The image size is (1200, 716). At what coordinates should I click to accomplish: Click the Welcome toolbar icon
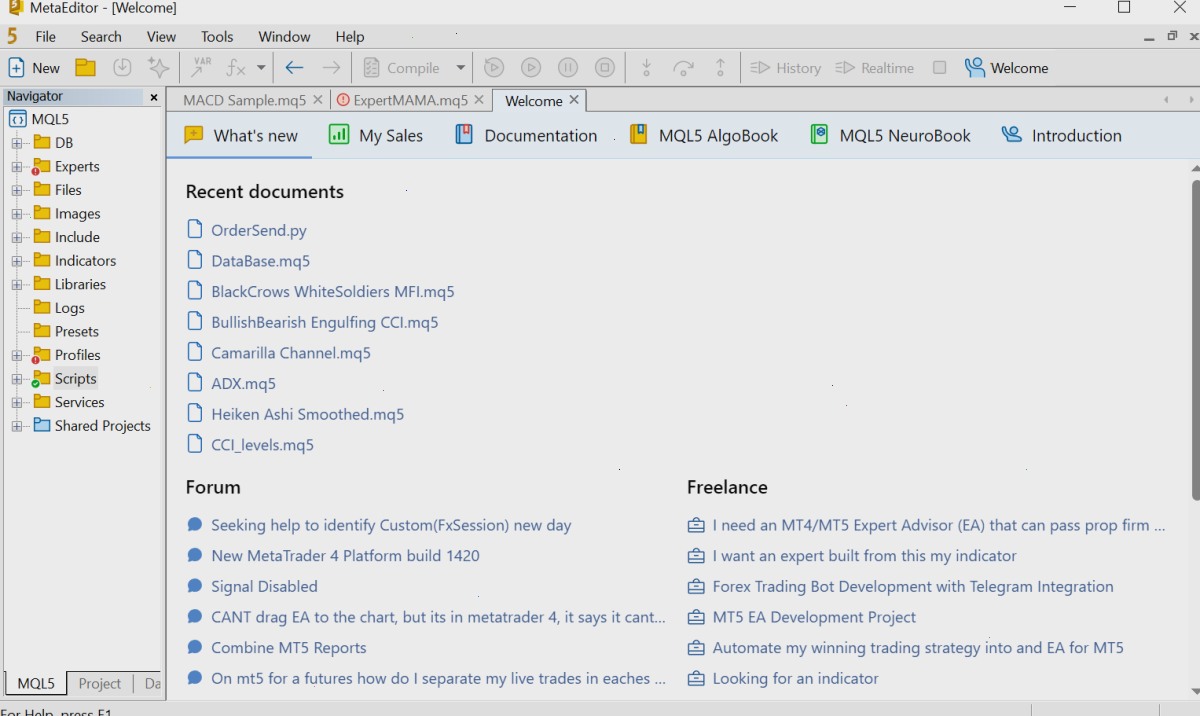(x=1006, y=68)
